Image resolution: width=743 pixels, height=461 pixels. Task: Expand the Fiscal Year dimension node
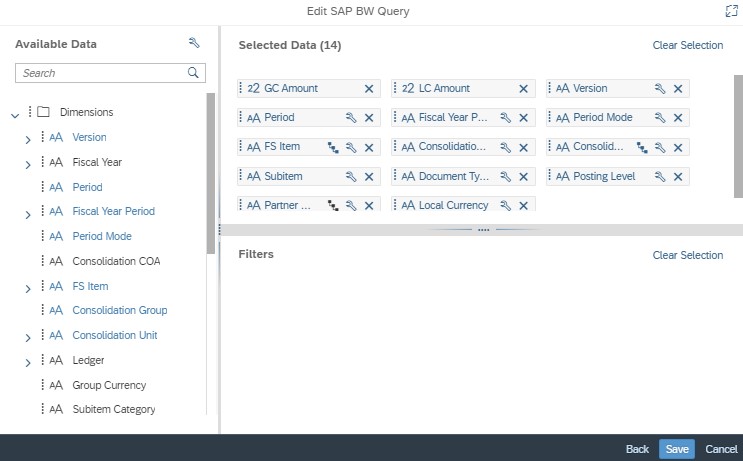tap(28, 165)
